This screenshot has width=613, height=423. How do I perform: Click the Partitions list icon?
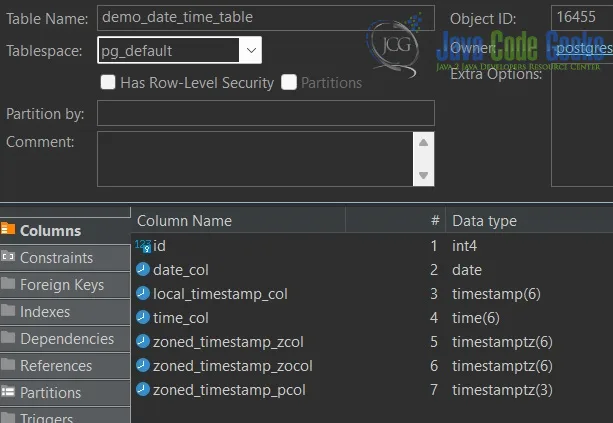[x=8, y=391]
